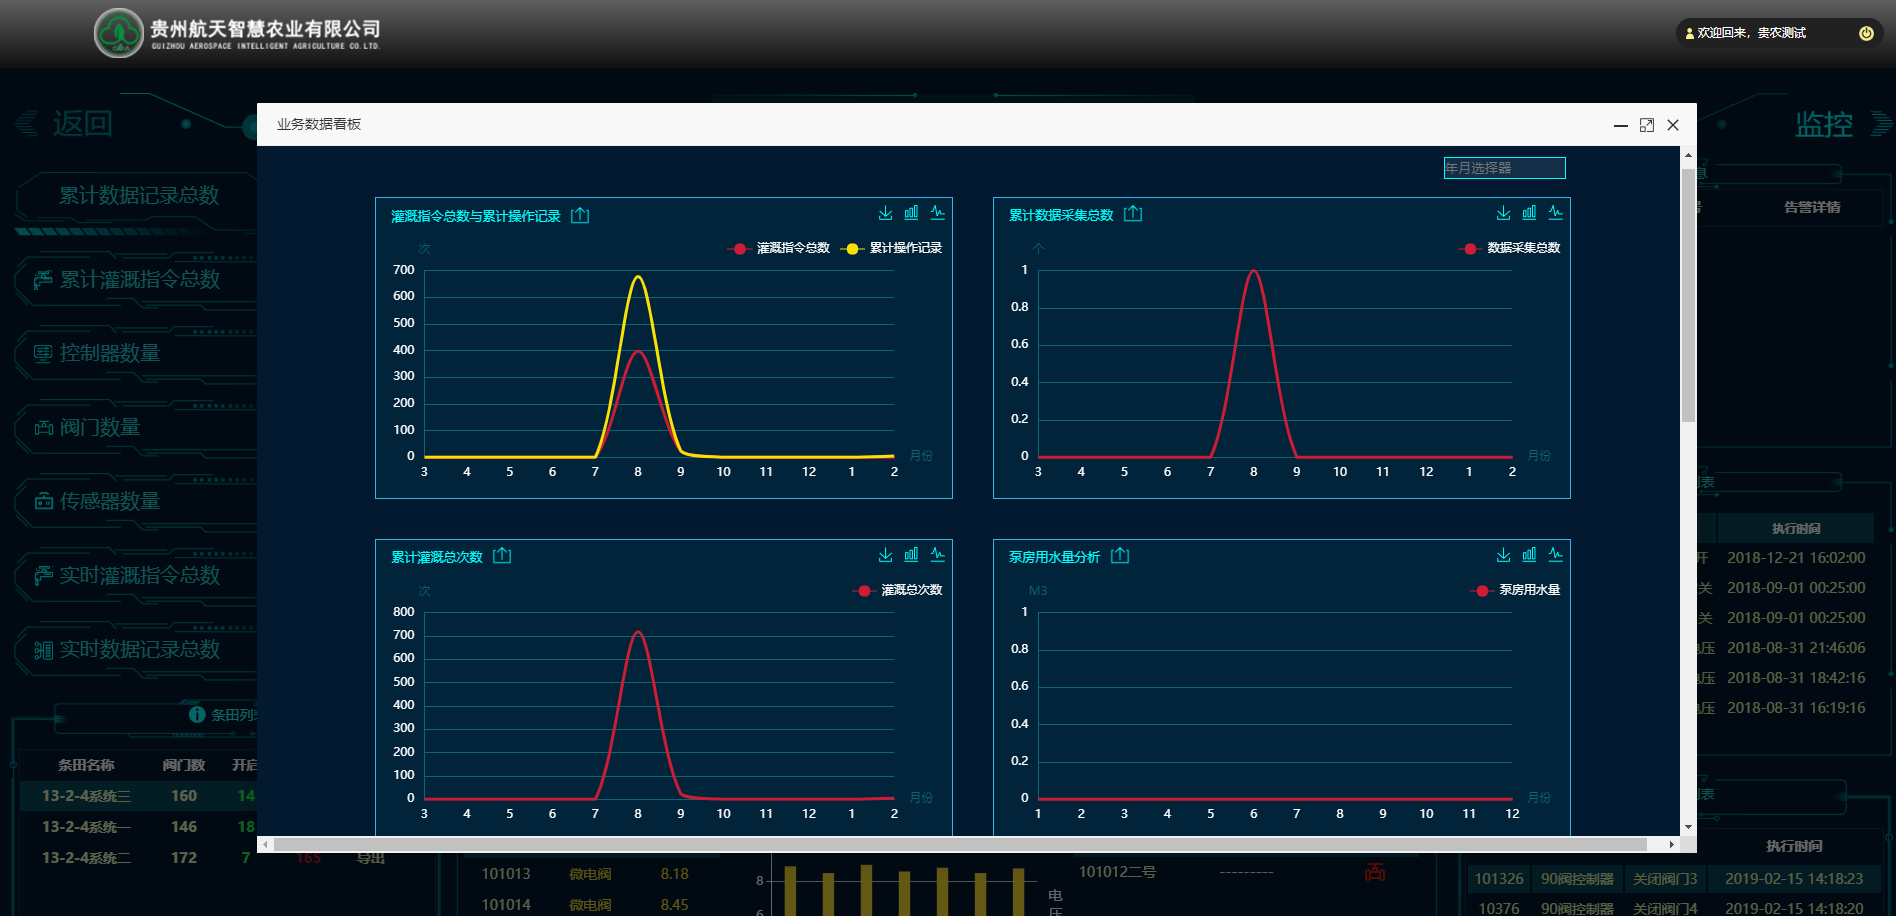Toggle the 数据采集总数 legend series

pyautogui.click(x=1510, y=248)
